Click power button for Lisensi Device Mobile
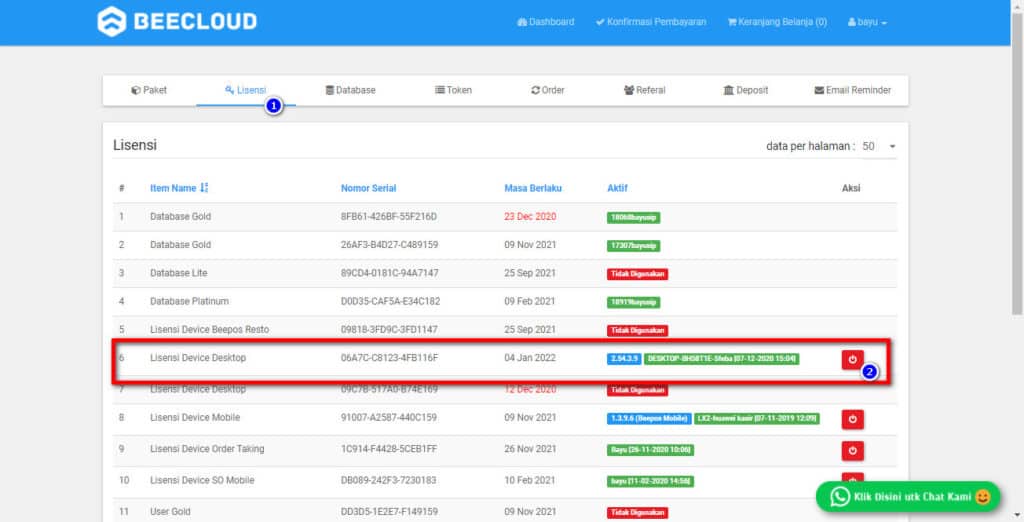This screenshot has height=522, width=1024. (852, 419)
